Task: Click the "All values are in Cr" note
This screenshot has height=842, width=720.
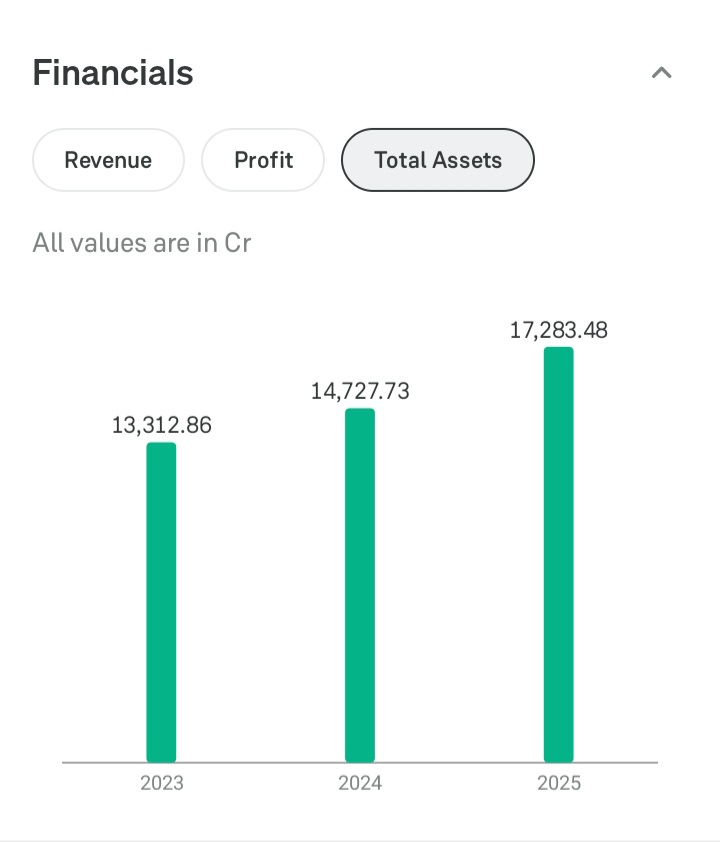Action: pyautogui.click(x=142, y=242)
